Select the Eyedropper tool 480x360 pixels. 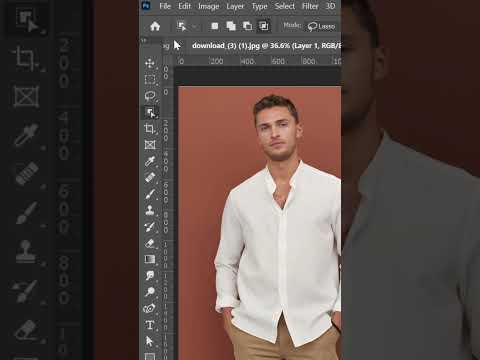pos(150,161)
